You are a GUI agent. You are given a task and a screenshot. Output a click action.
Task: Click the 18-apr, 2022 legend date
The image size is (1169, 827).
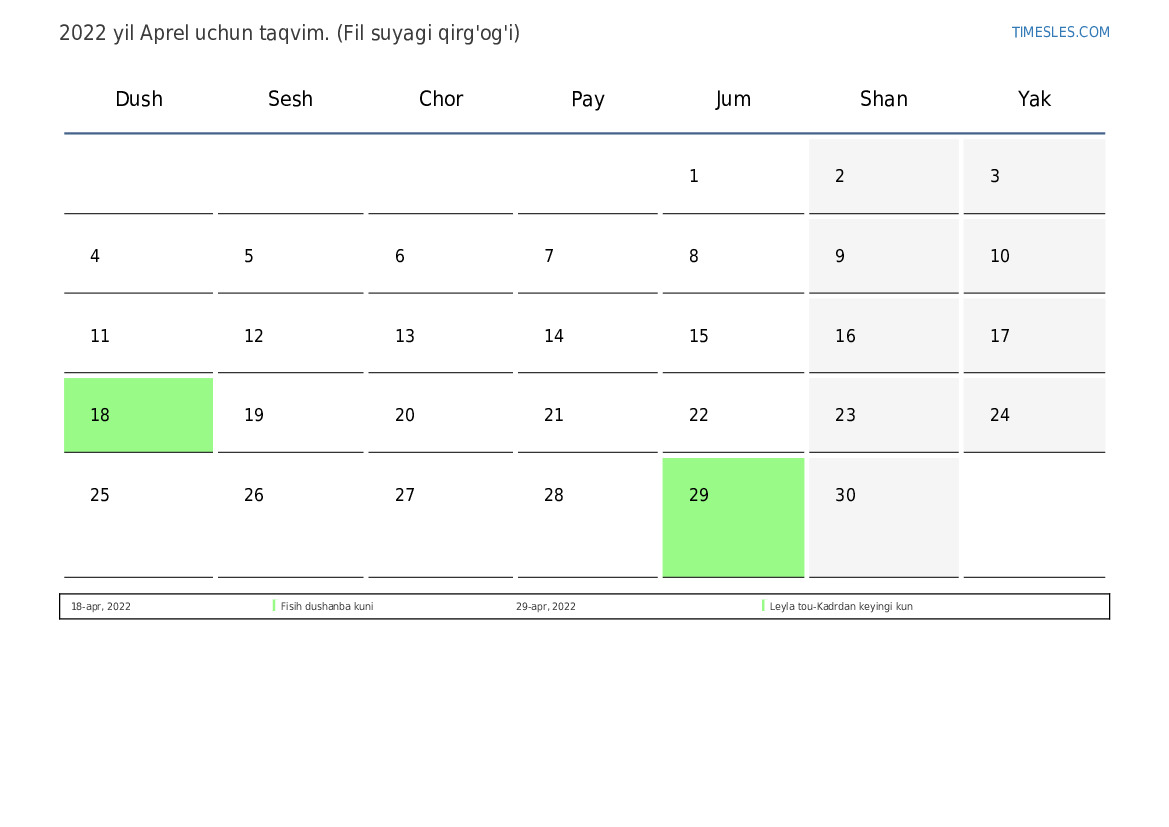click(x=101, y=606)
